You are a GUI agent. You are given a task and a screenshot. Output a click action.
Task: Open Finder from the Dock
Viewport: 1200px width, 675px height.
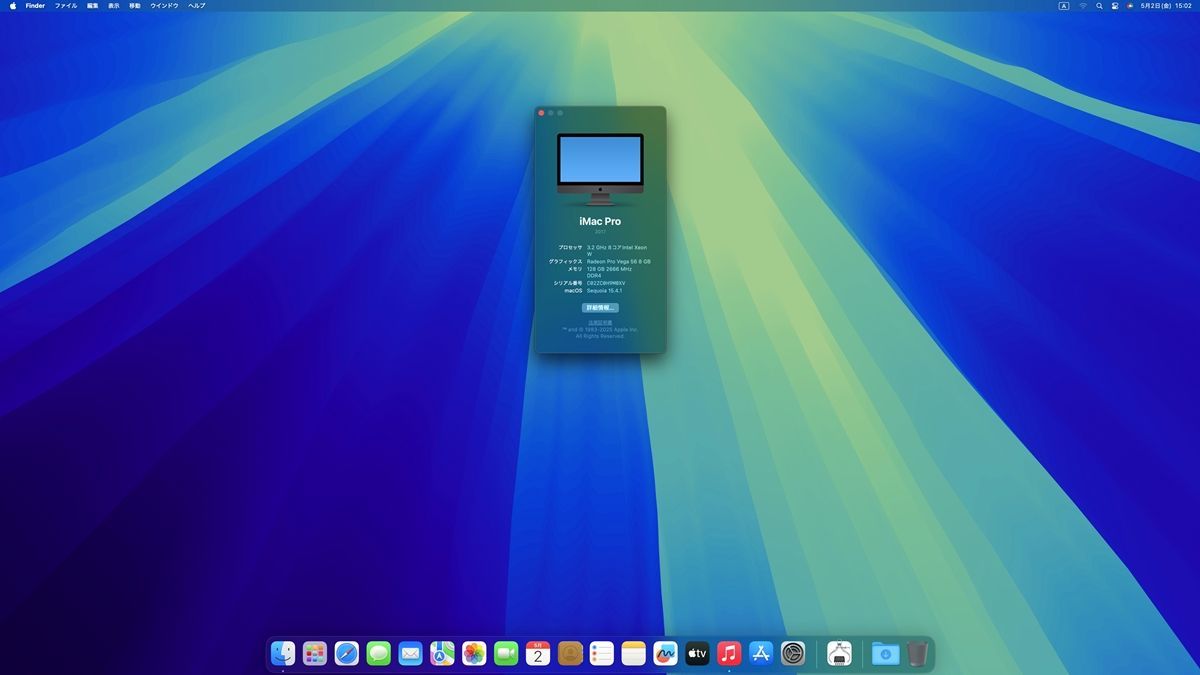pyautogui.click(x=283, y=654)
